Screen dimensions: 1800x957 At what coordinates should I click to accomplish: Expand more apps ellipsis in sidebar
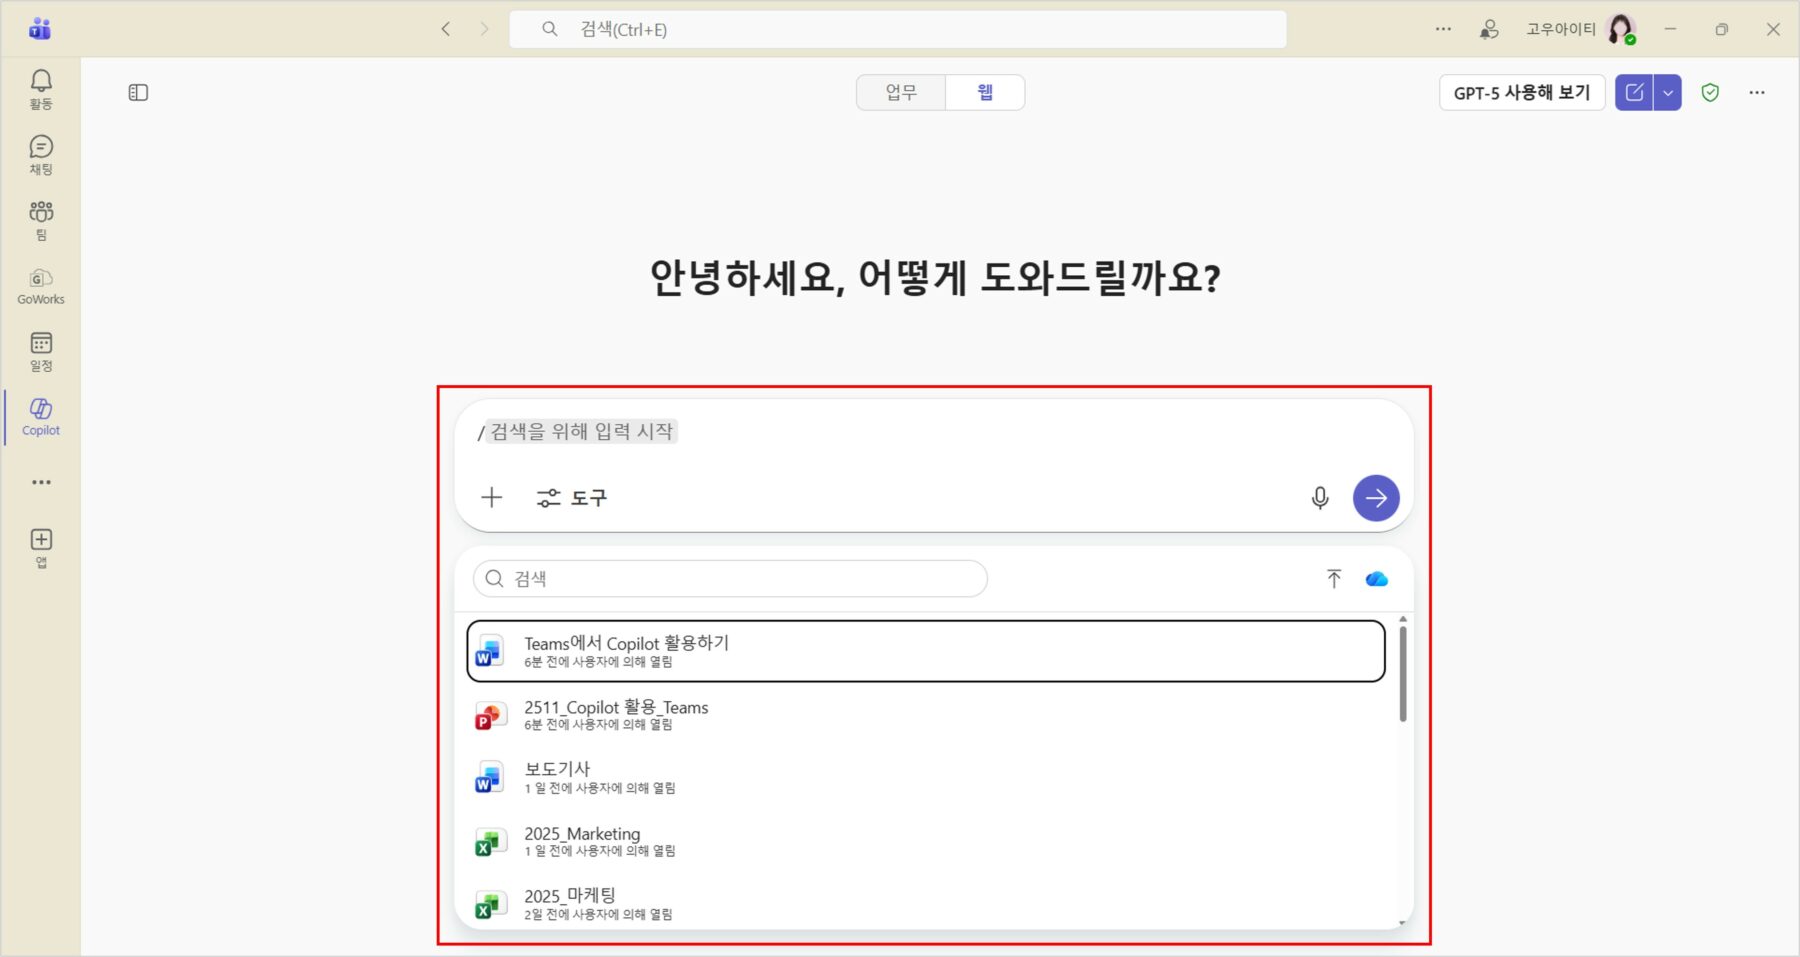(x=41, y=482)
